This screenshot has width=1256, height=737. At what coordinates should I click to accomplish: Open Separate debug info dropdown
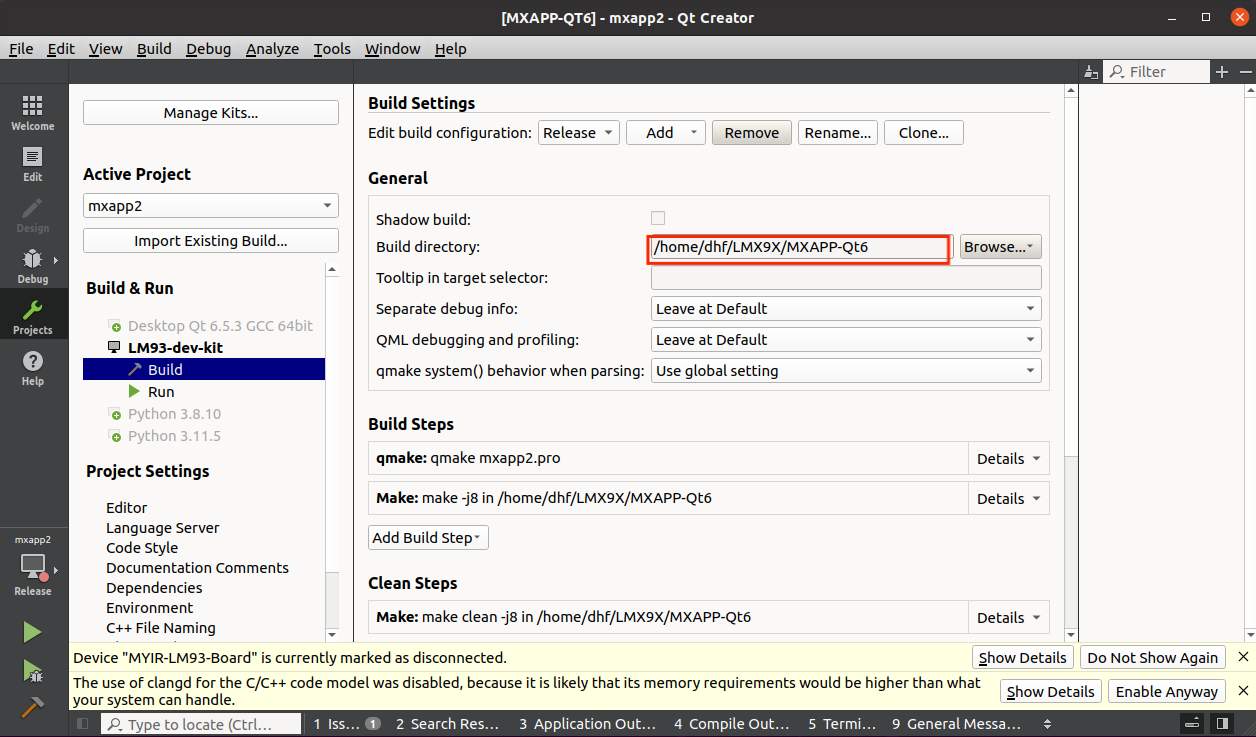point(845,309)
